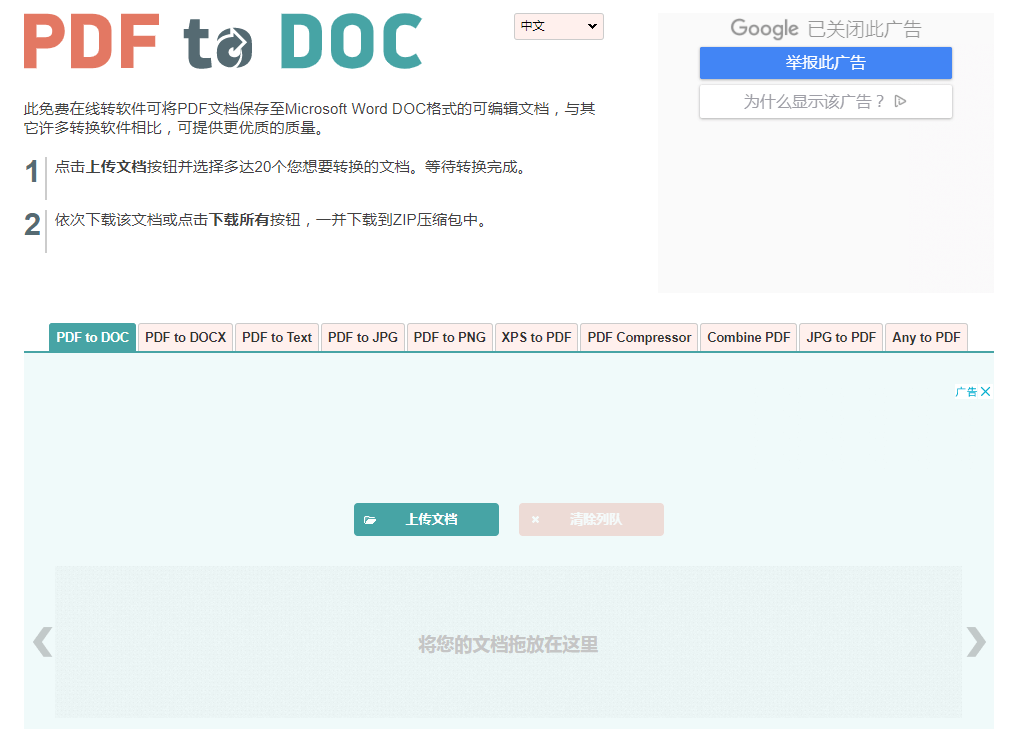Image resolution: width=1016 pixels, height=729 pixels.
Task: Click the intro description paragraph
Action: [x=310, y=118]
